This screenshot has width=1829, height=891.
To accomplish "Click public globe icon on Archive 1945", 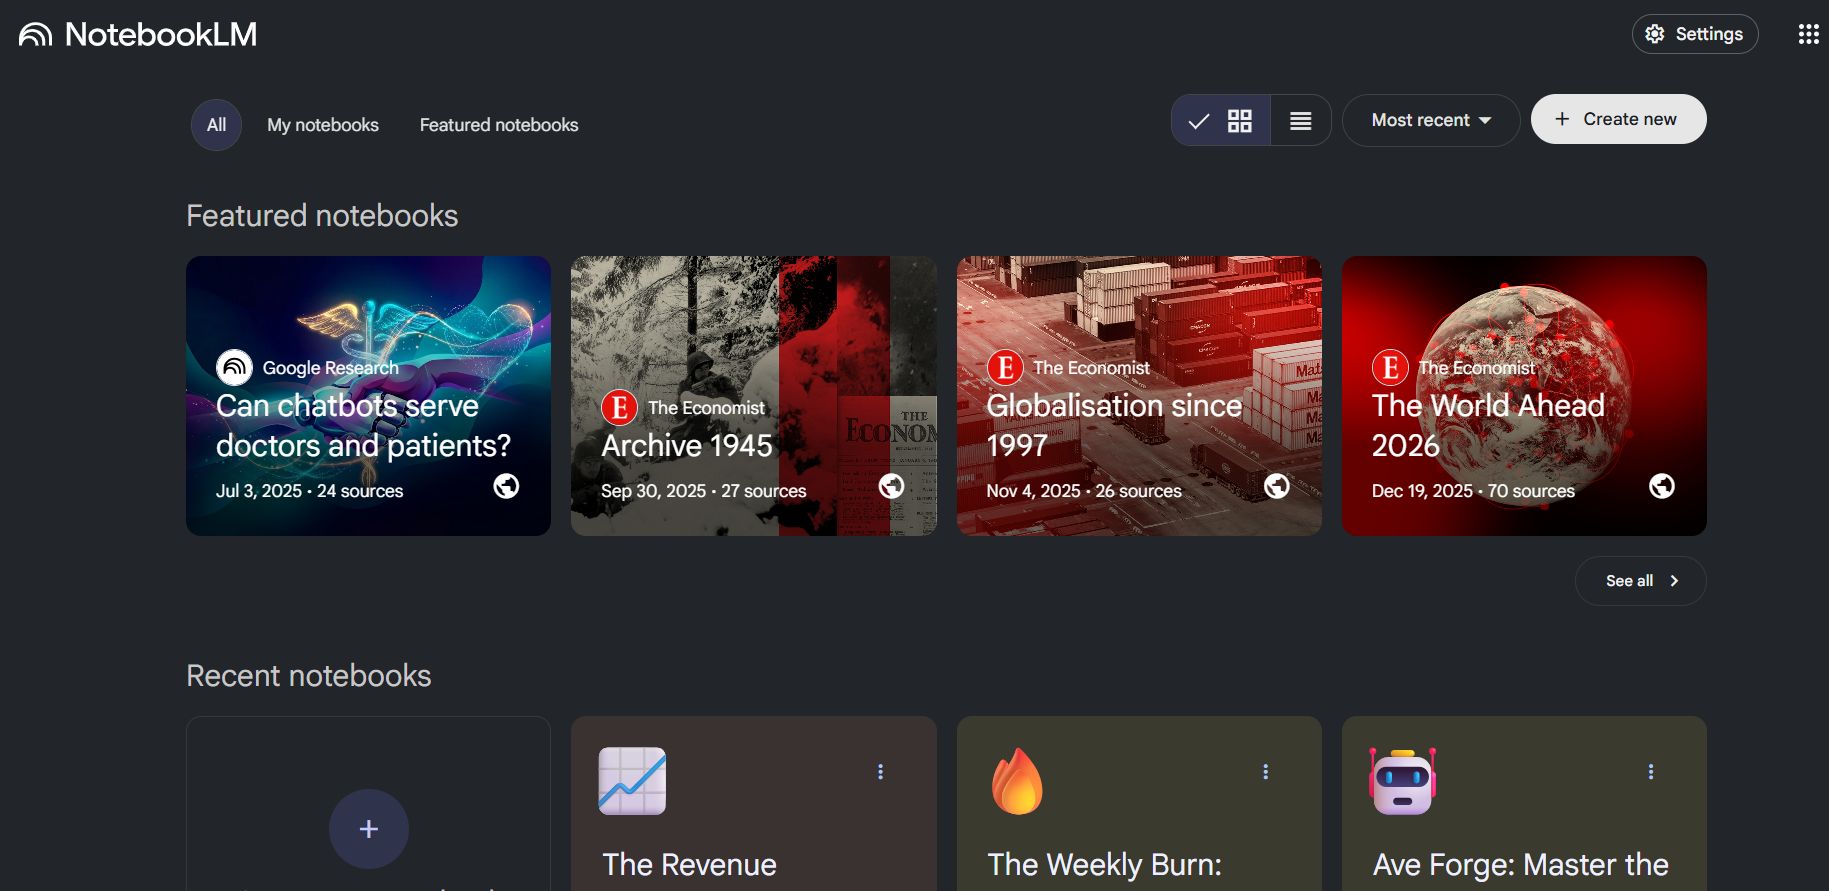I will 891,486.
